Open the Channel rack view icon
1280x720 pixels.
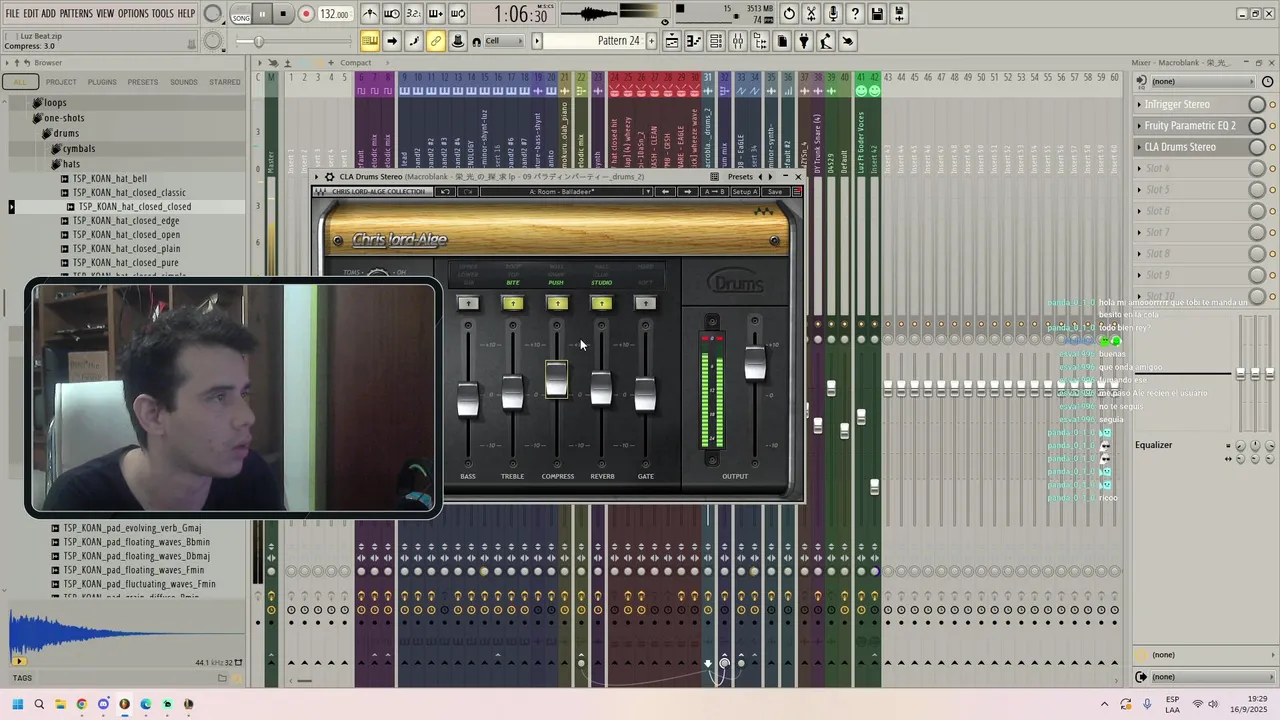coord(716,41)
